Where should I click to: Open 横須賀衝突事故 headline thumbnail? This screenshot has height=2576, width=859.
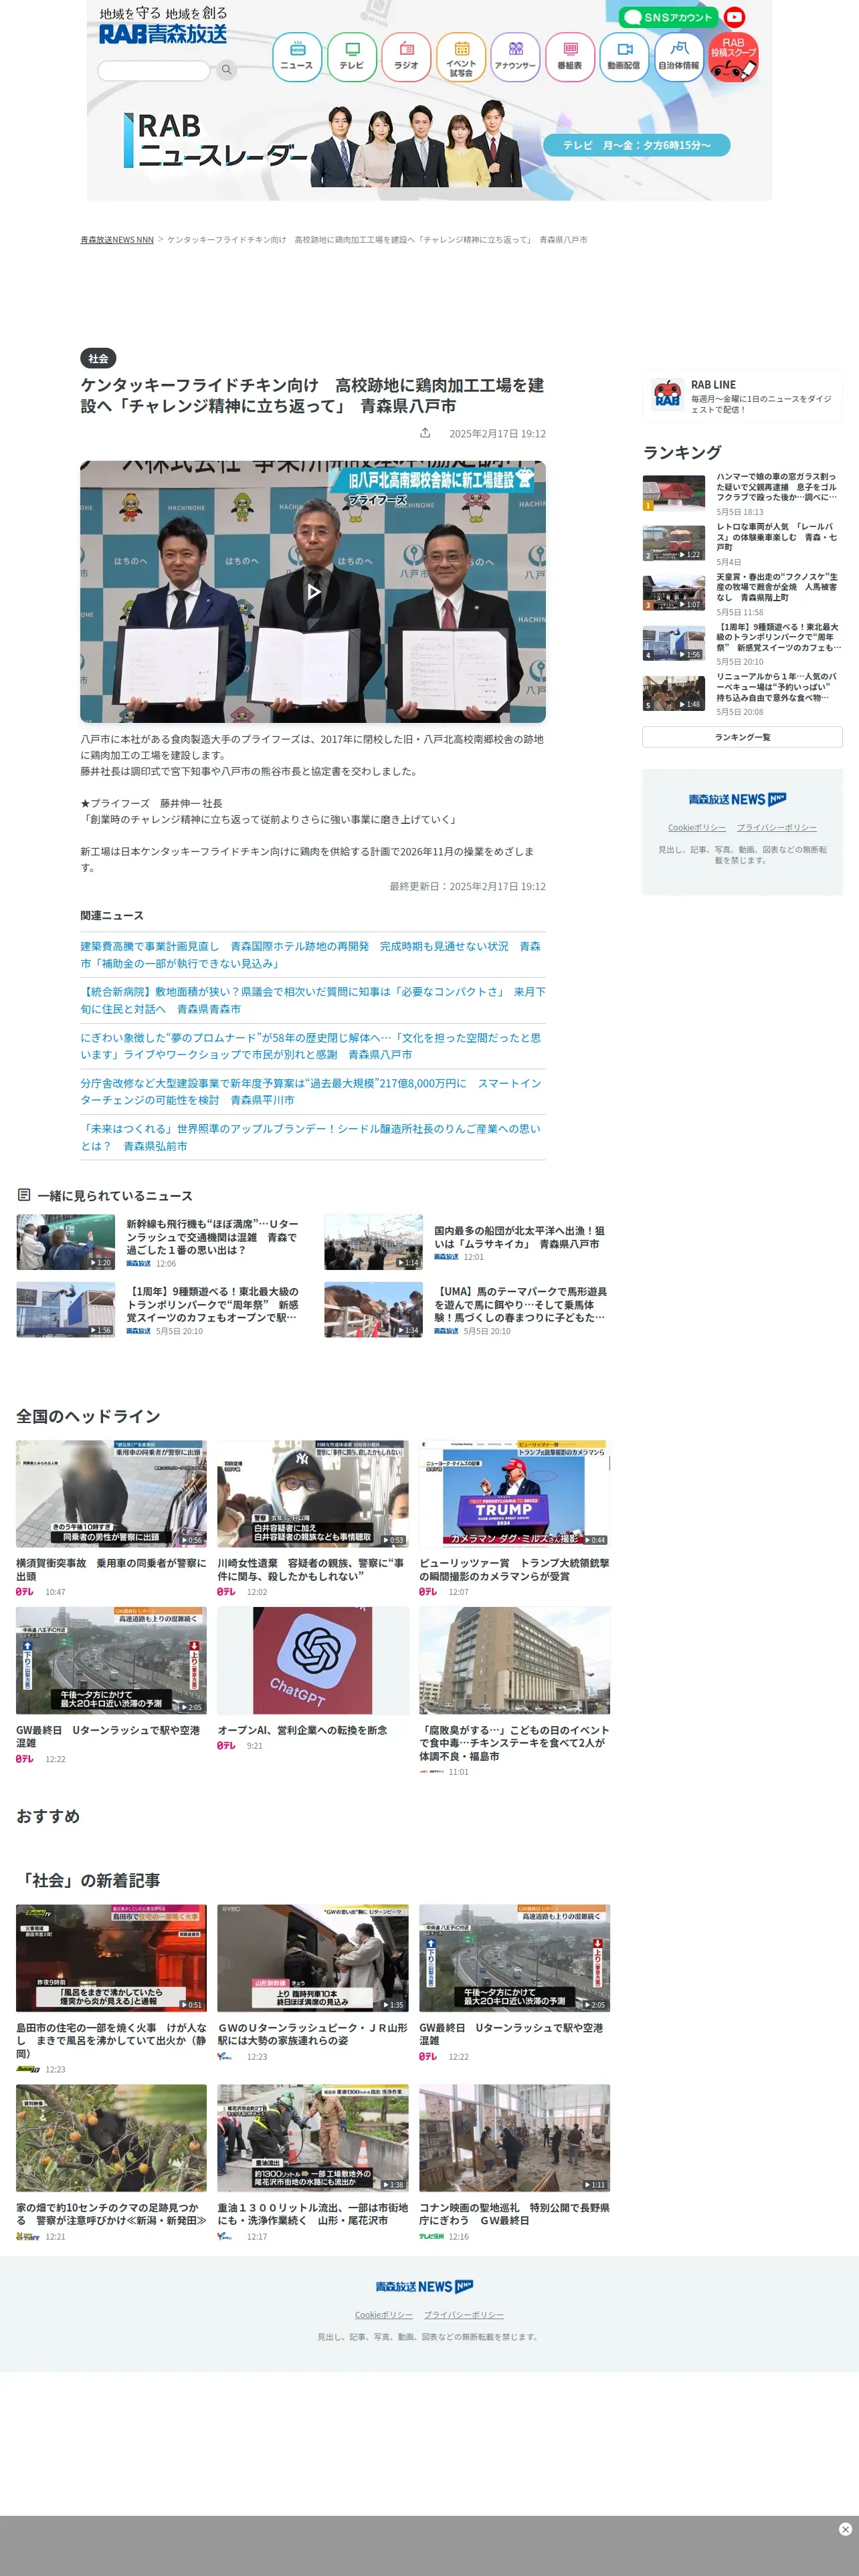(111, 1494)
